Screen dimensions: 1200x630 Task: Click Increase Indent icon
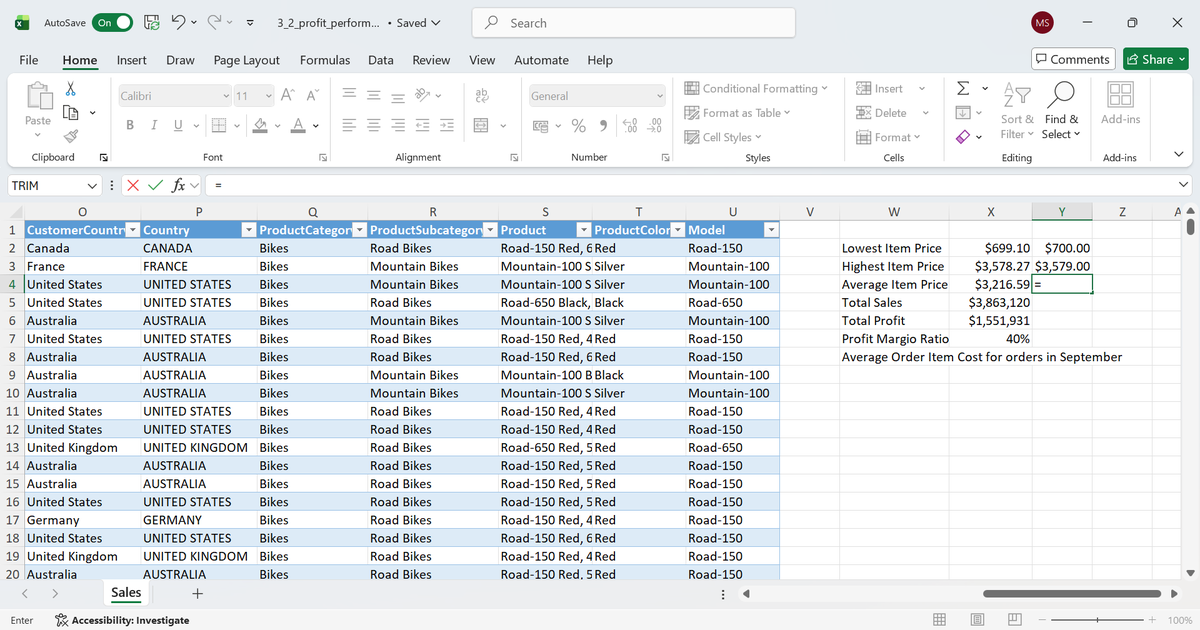coord(447,126)
